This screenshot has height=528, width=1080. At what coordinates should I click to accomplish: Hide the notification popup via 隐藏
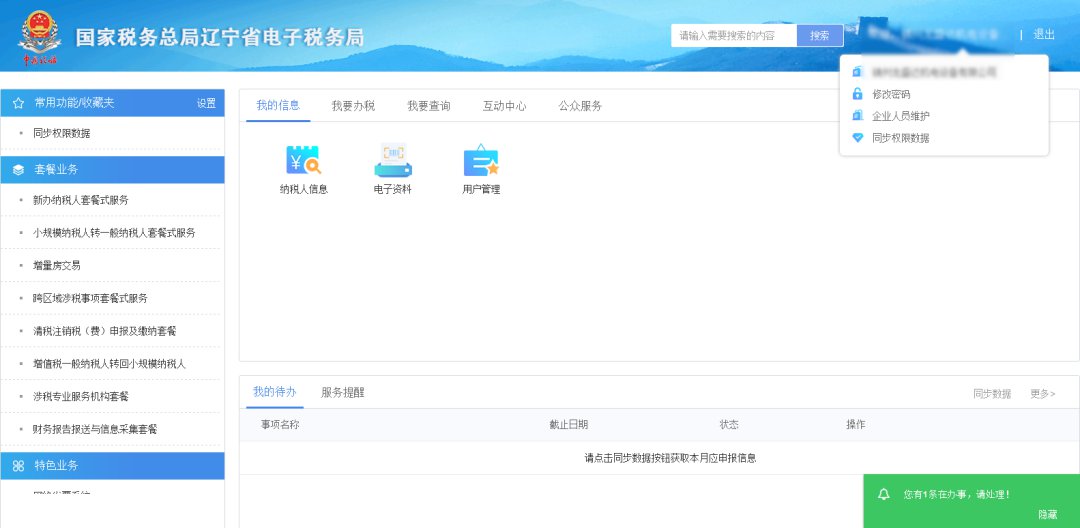[1047, 514]
